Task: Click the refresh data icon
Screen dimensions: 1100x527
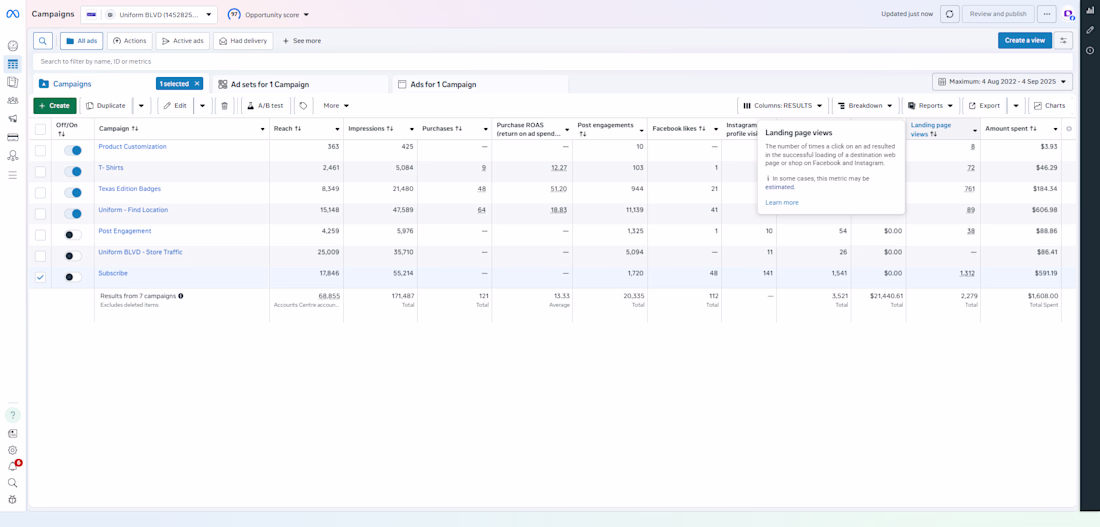Action: tap(949, 14)
